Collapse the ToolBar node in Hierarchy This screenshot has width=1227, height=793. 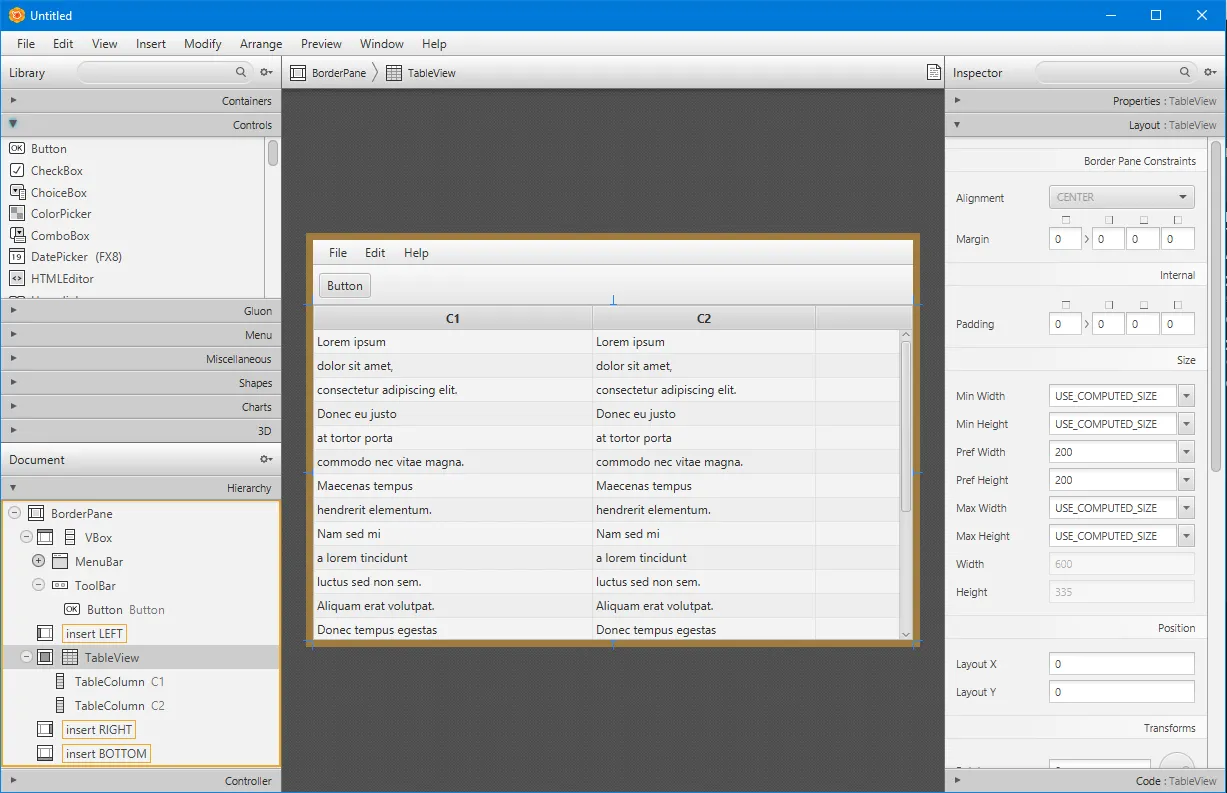click(38, 585)
